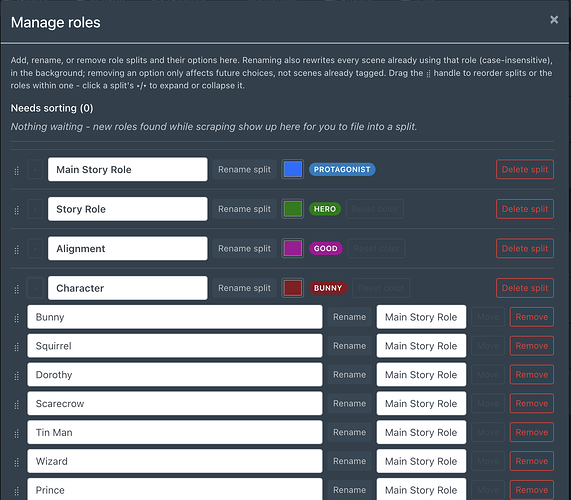Open the red color picker for Character
Viewport: 571px width, 500px height.
(292, 288)
